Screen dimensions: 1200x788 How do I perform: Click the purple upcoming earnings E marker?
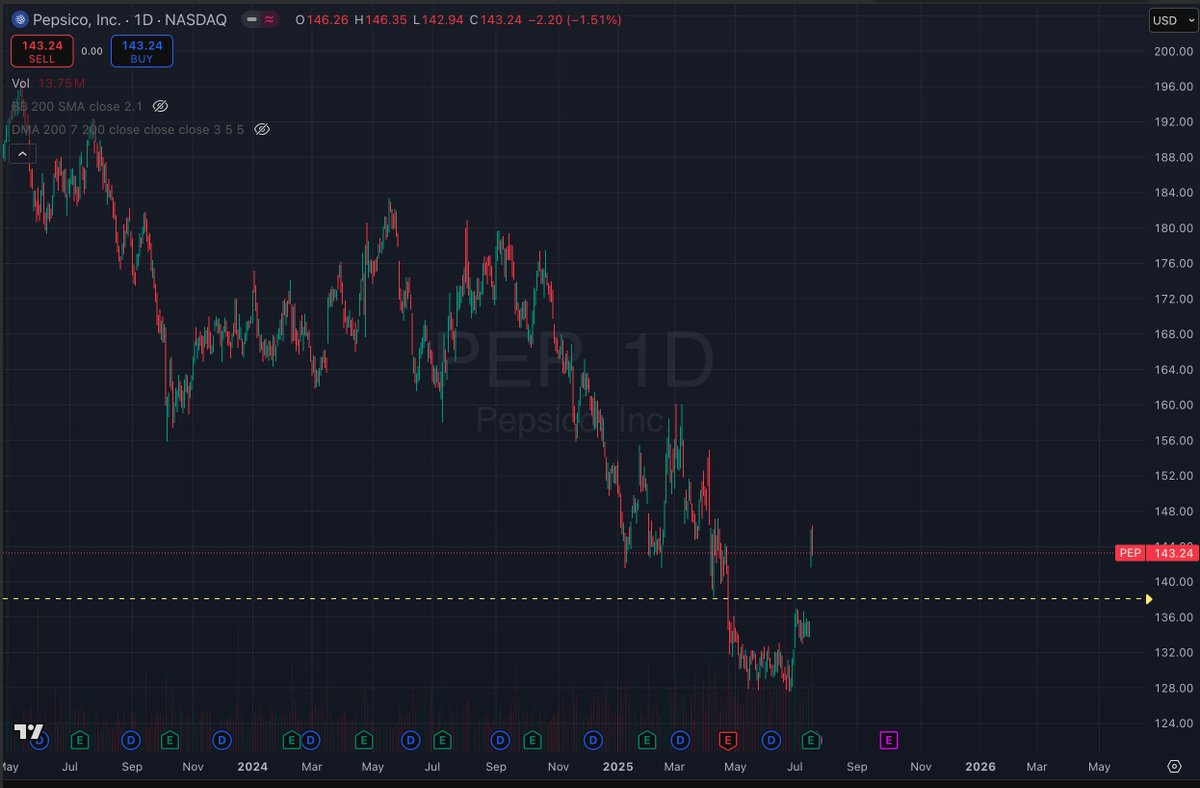(x=889, y=740)
